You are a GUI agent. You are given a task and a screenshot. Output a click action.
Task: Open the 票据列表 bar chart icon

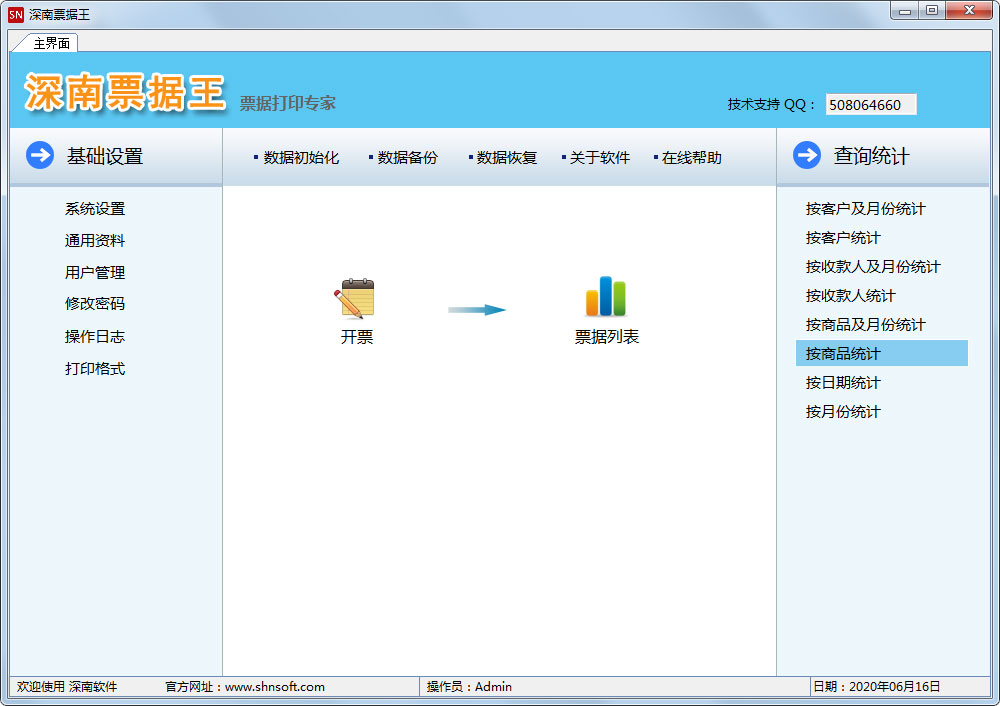(605, 297)
